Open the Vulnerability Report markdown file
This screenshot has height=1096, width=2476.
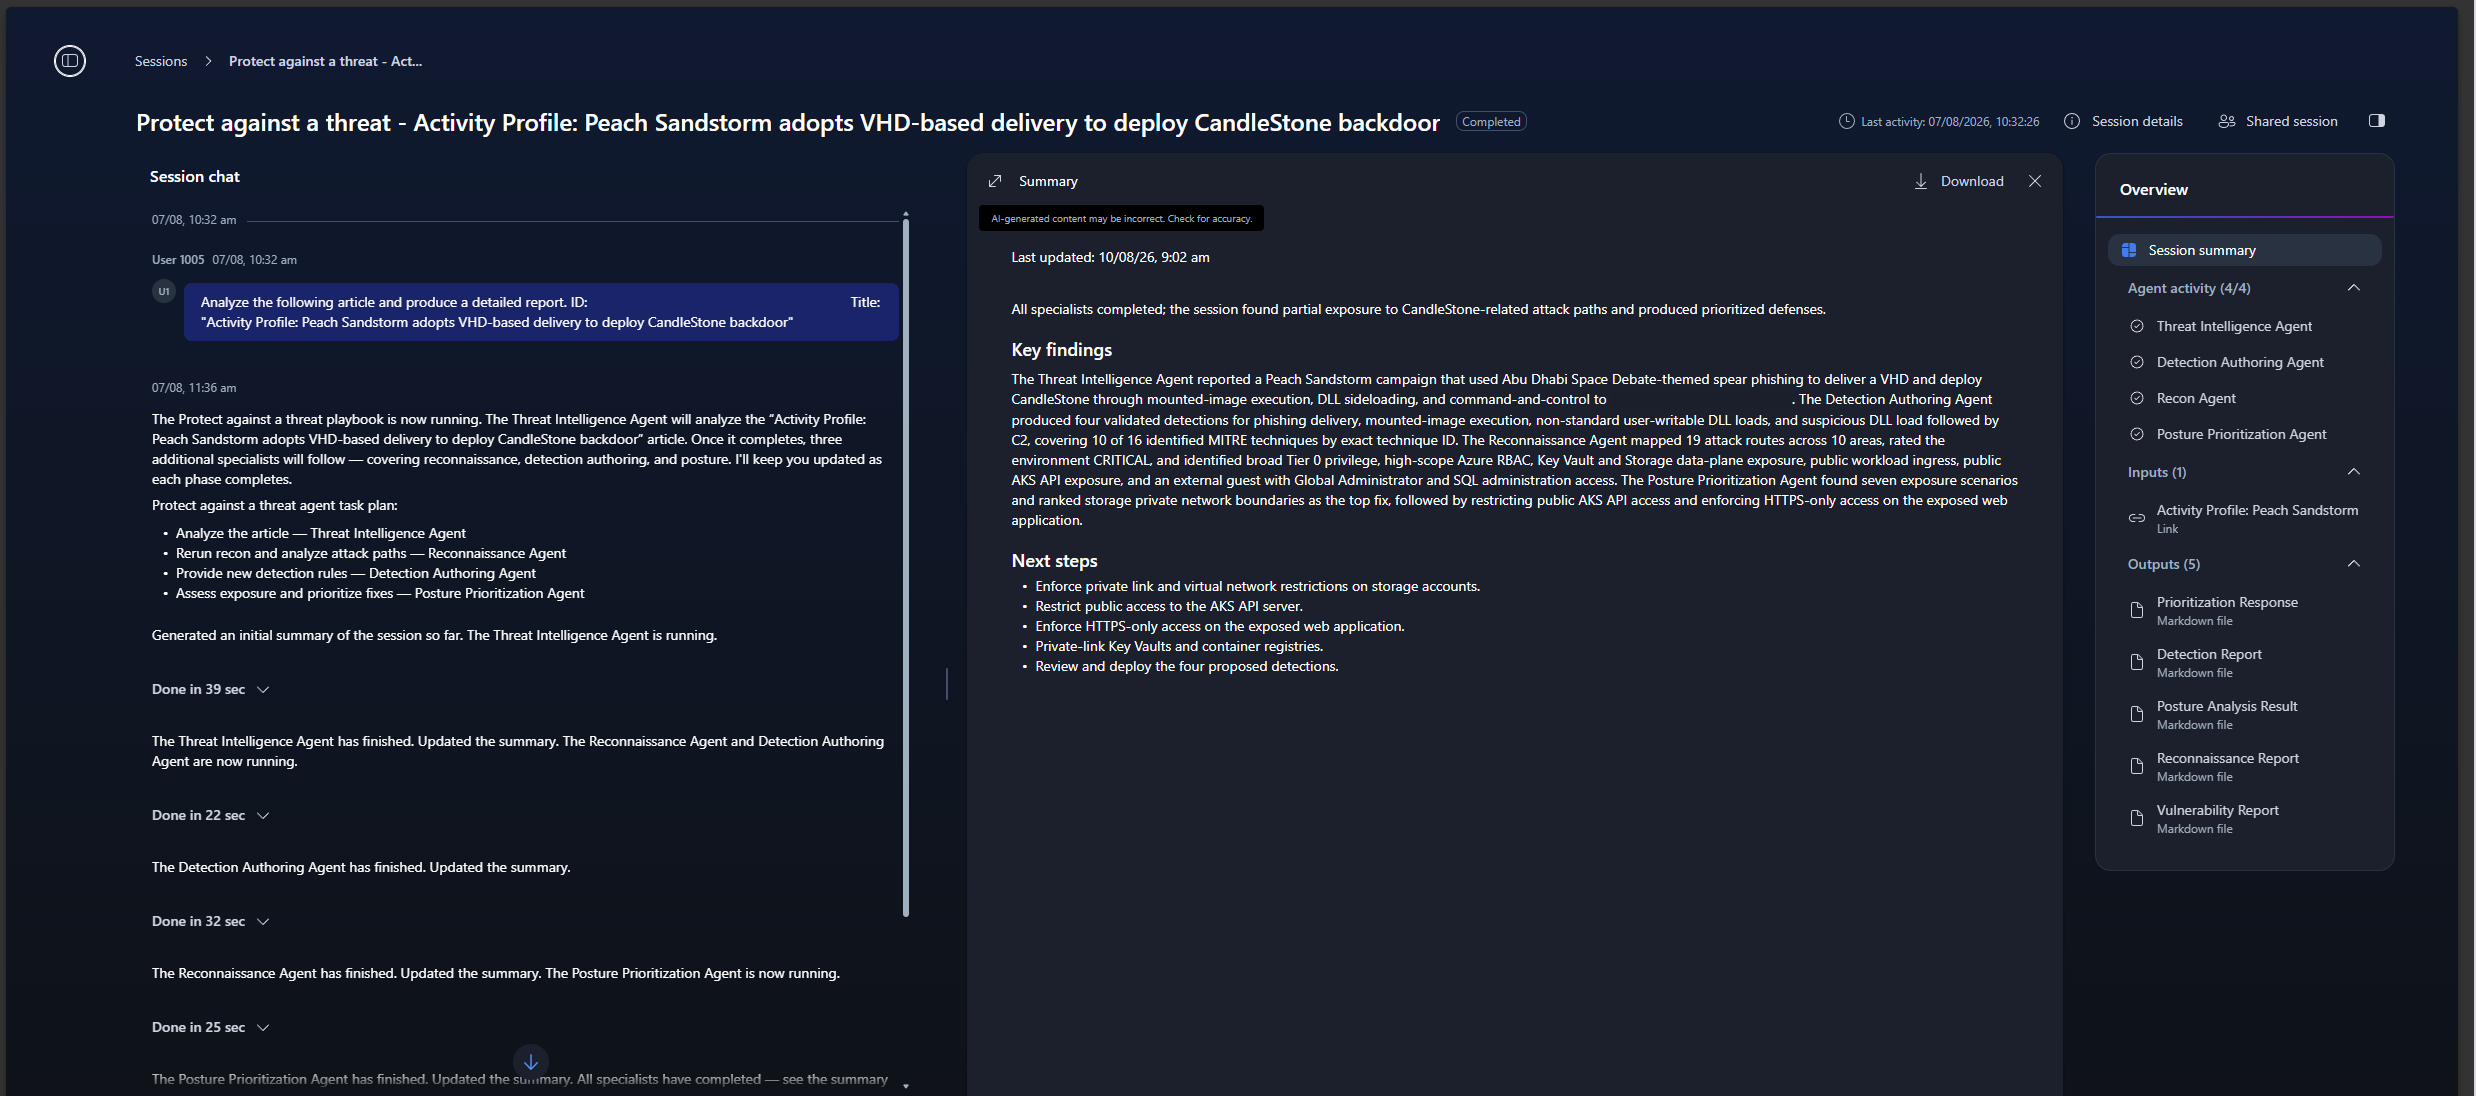click(2218, 818)
